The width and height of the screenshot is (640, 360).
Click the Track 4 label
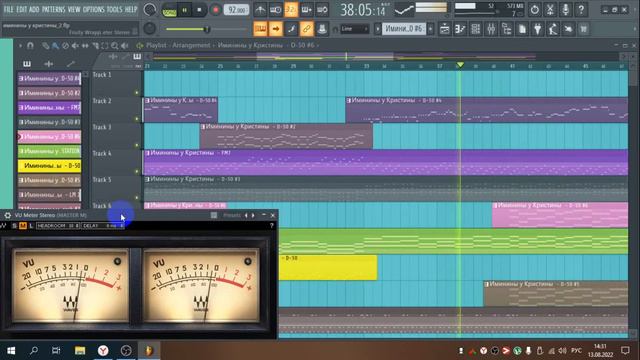[x=102, y=153]
